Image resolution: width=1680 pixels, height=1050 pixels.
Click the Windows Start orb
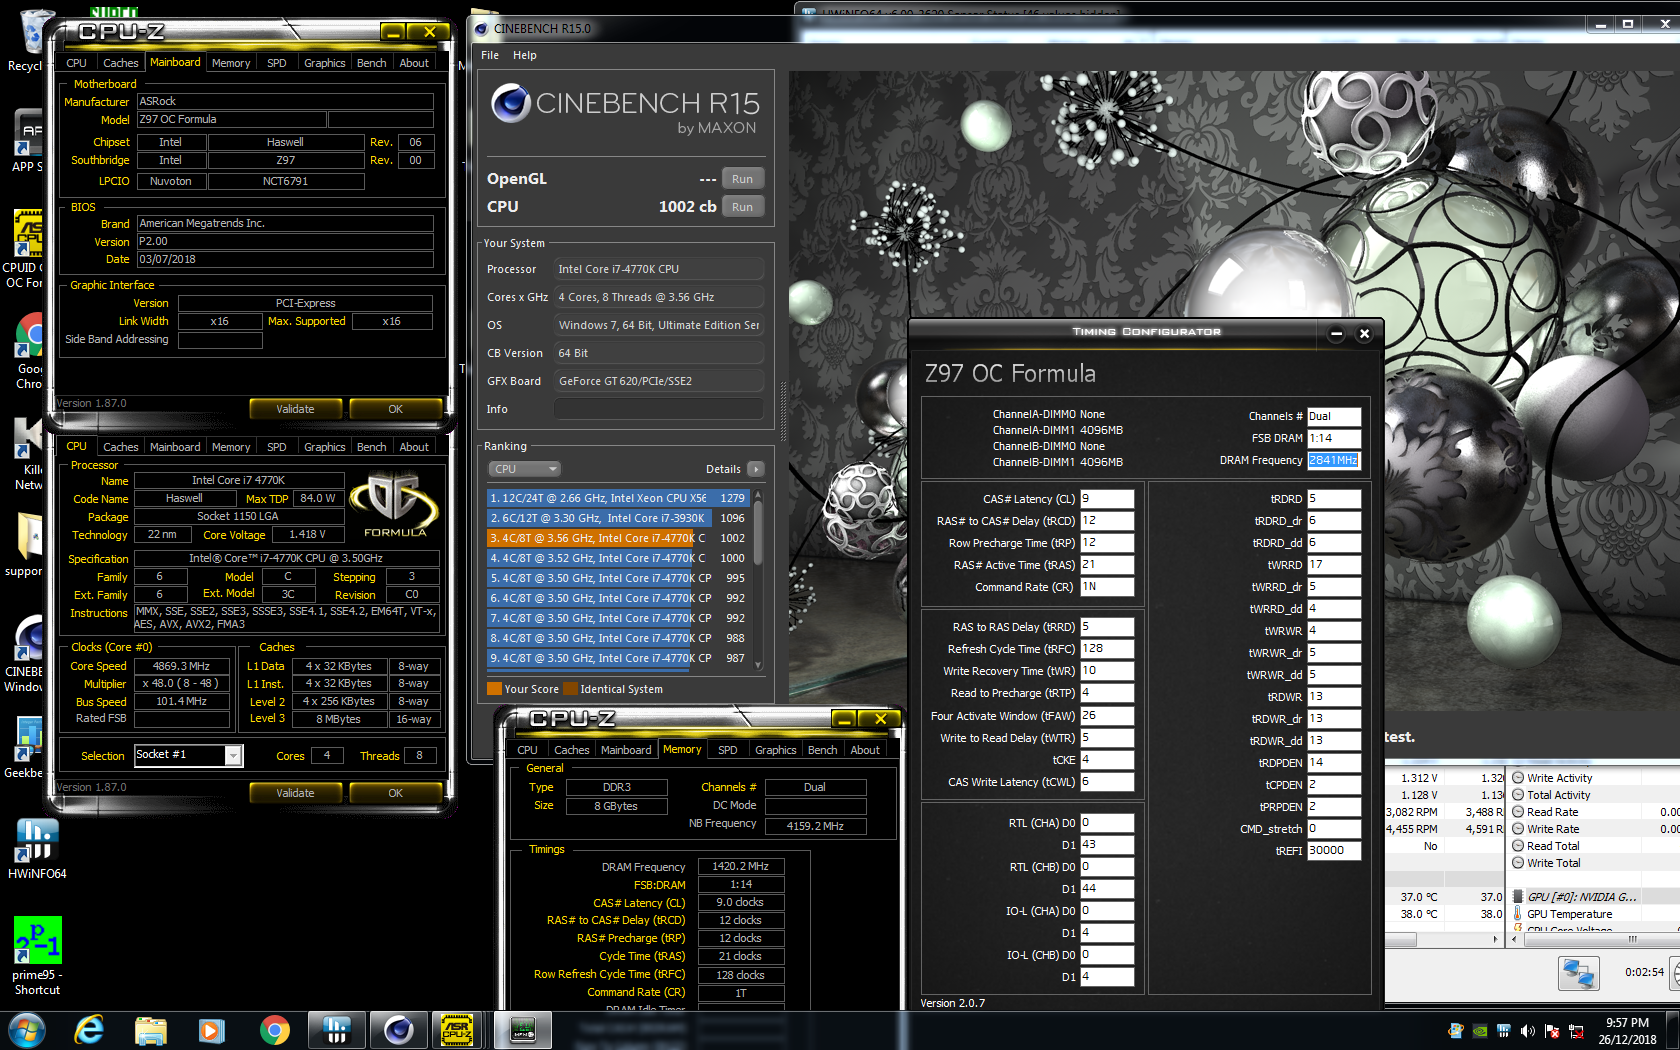27,1030
